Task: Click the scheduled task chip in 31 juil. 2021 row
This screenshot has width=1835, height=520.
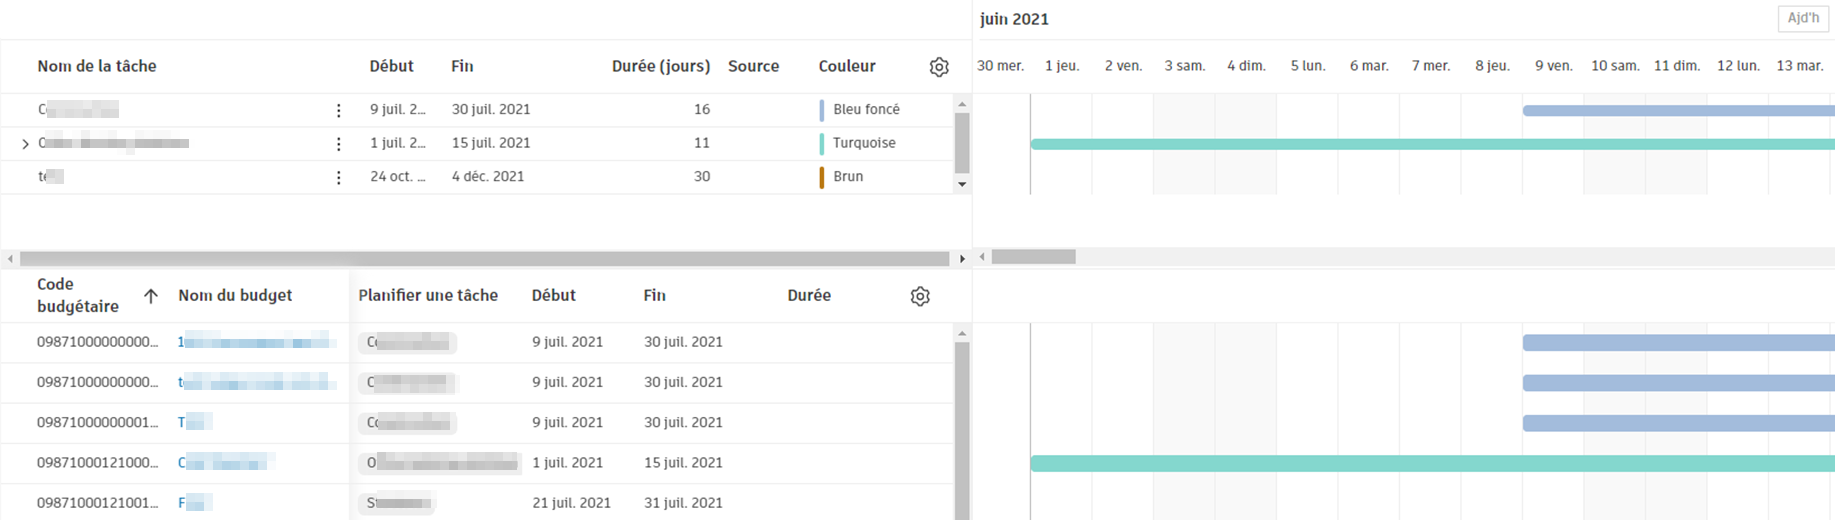Action: tap(398, 503)
